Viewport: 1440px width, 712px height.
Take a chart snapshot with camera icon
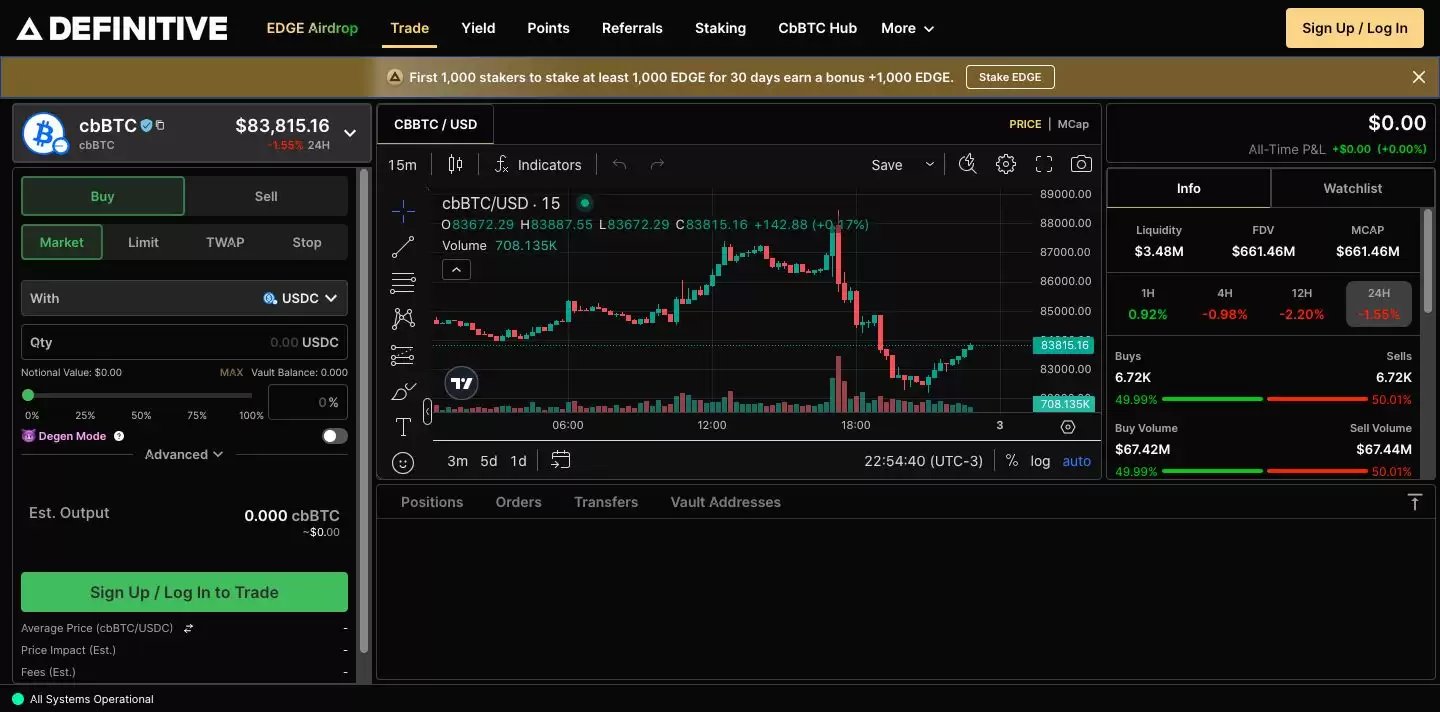[1081, 165]
